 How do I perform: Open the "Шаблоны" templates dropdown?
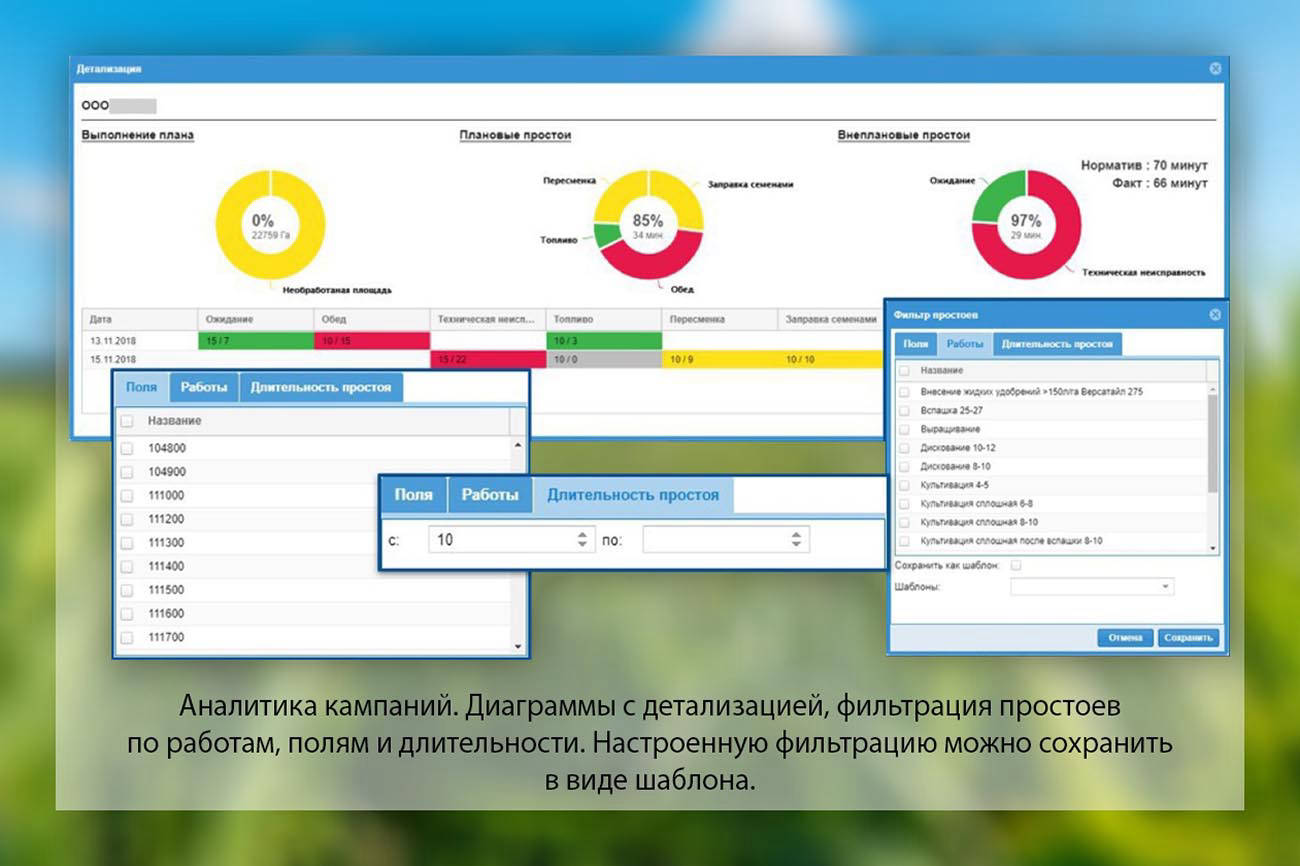(x=1165, y=585)
